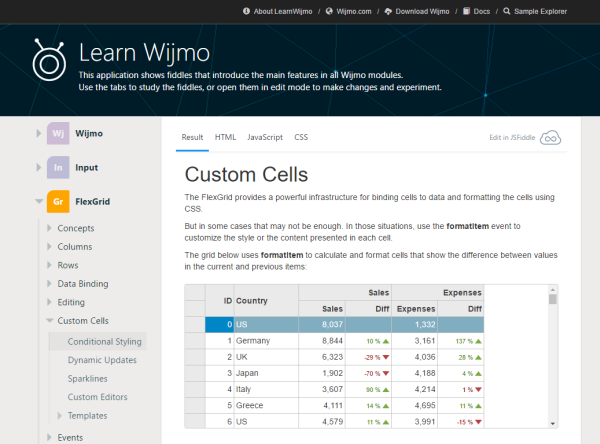
Task: Switch to the CSS tab
Action: tap(301, 137)
